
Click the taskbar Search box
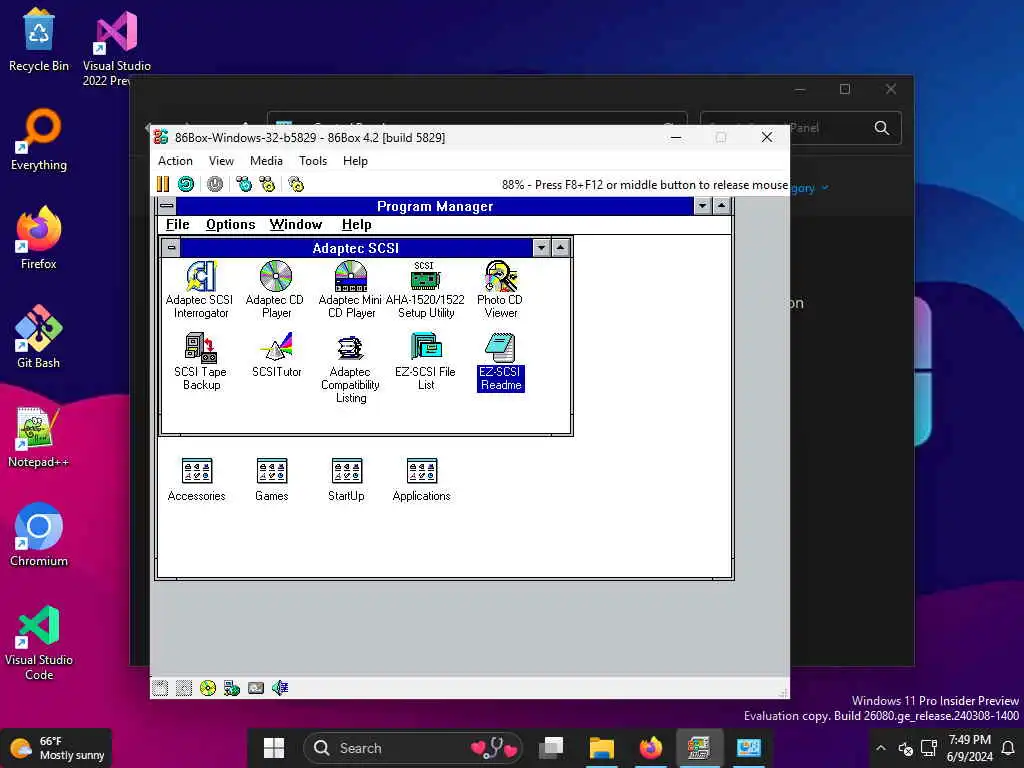point(413,748)
